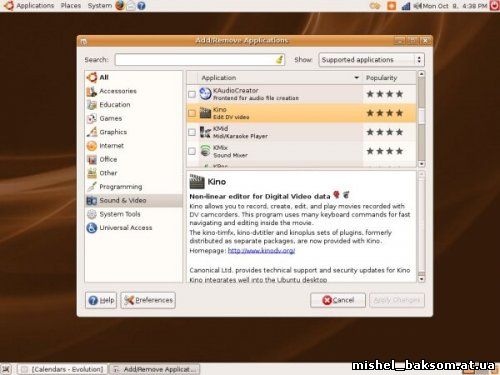Click the Application column sort arrow

[x=356, y=78]
